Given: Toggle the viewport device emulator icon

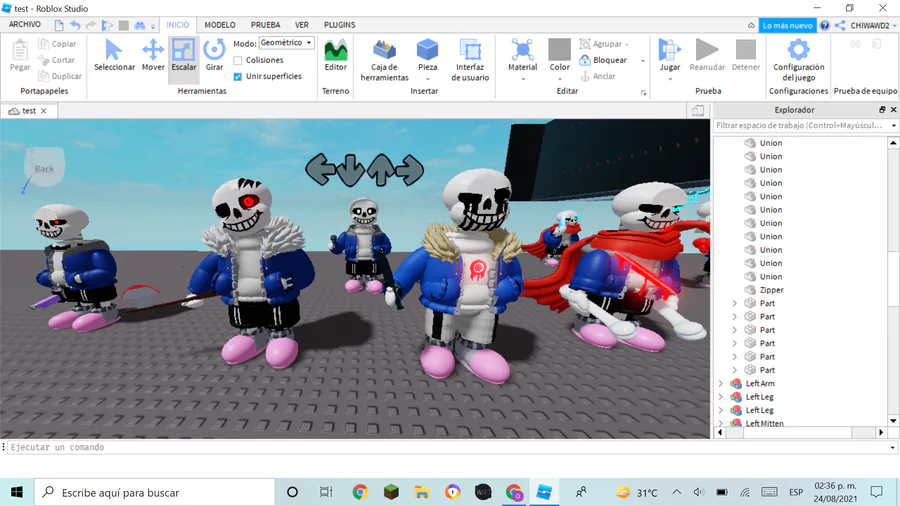Looking at the screenshot, I should 697,111.
